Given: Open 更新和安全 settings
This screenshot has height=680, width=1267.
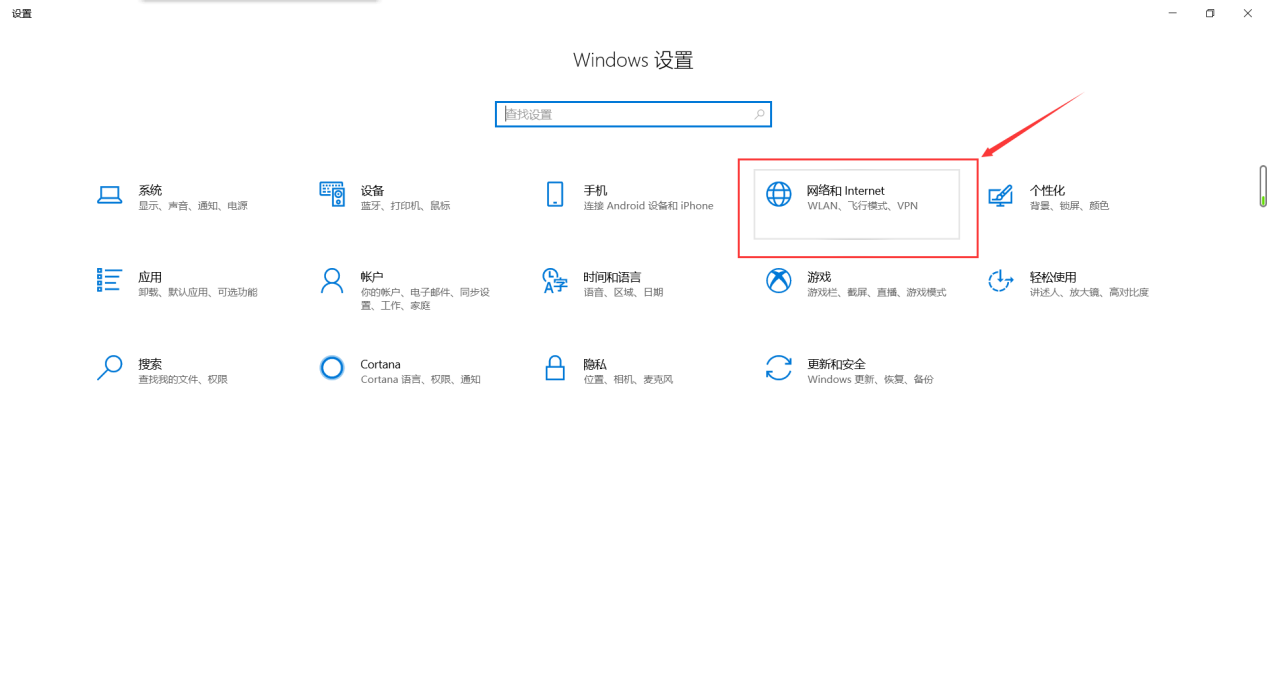Looking at the screenshot, I should 850,370.
